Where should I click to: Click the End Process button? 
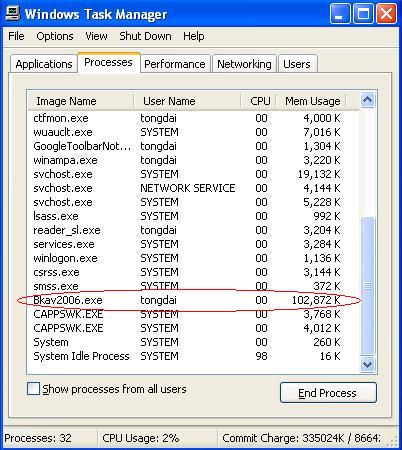click(328, 393)
